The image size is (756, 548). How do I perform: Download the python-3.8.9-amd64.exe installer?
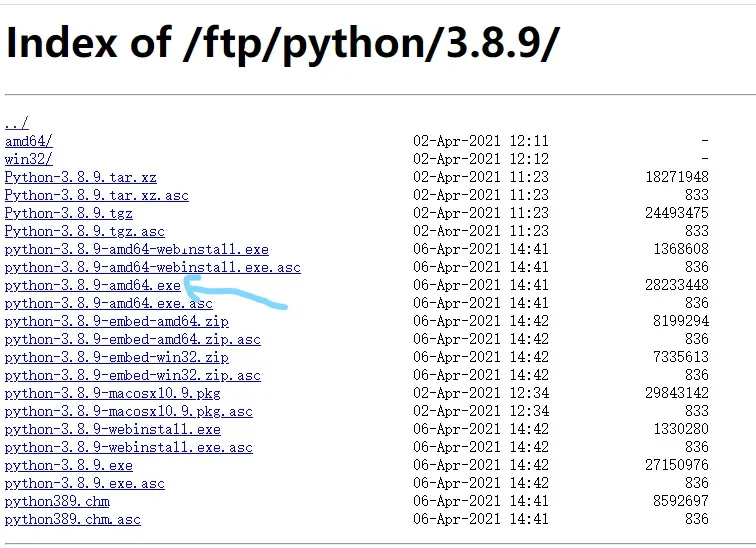click(92, 285)
